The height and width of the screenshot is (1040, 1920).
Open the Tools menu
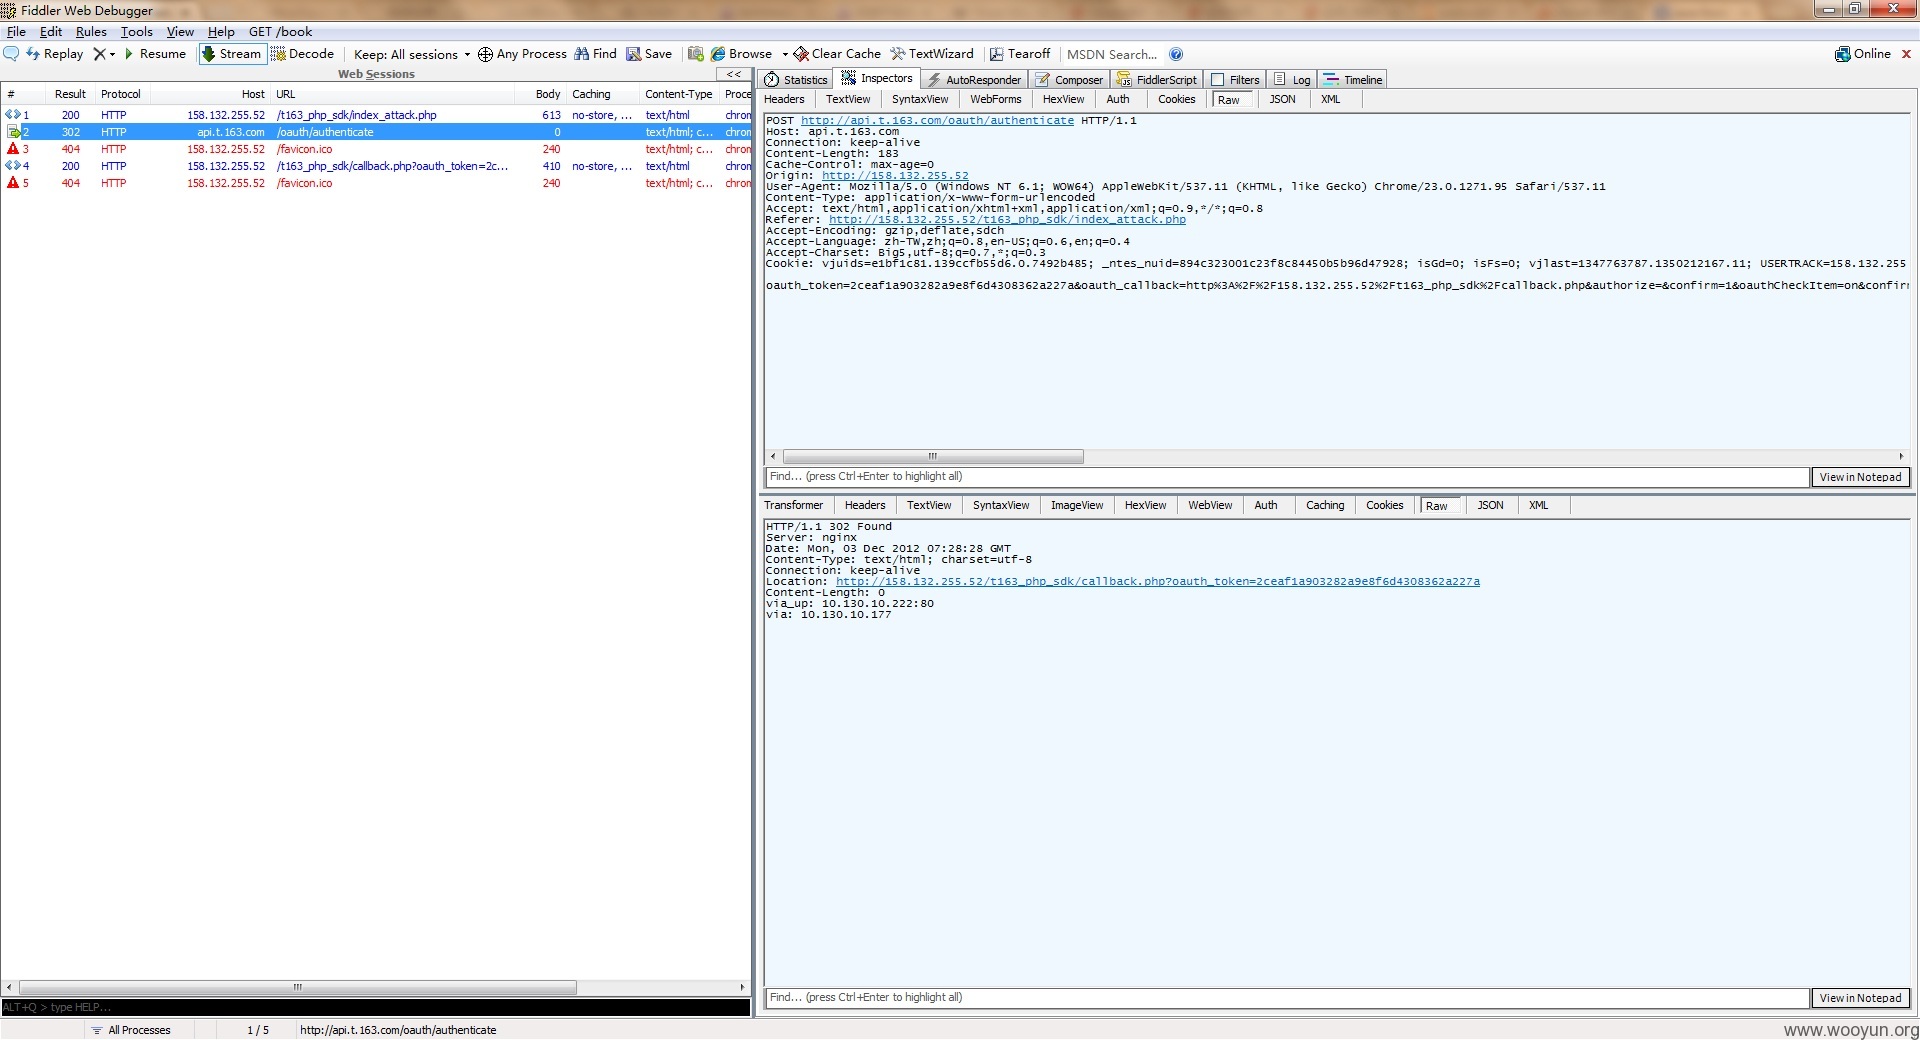click(137, 32)
